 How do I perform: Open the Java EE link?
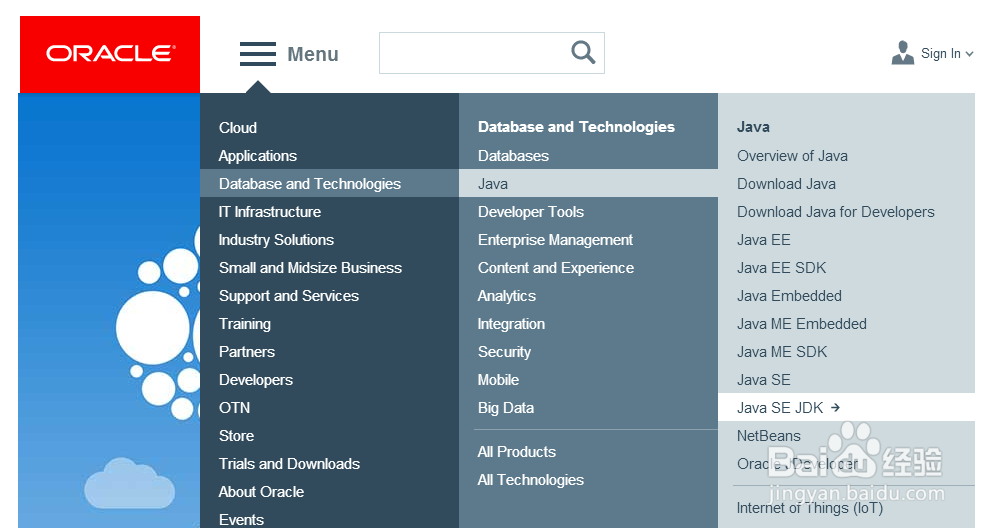coord(763,240)
